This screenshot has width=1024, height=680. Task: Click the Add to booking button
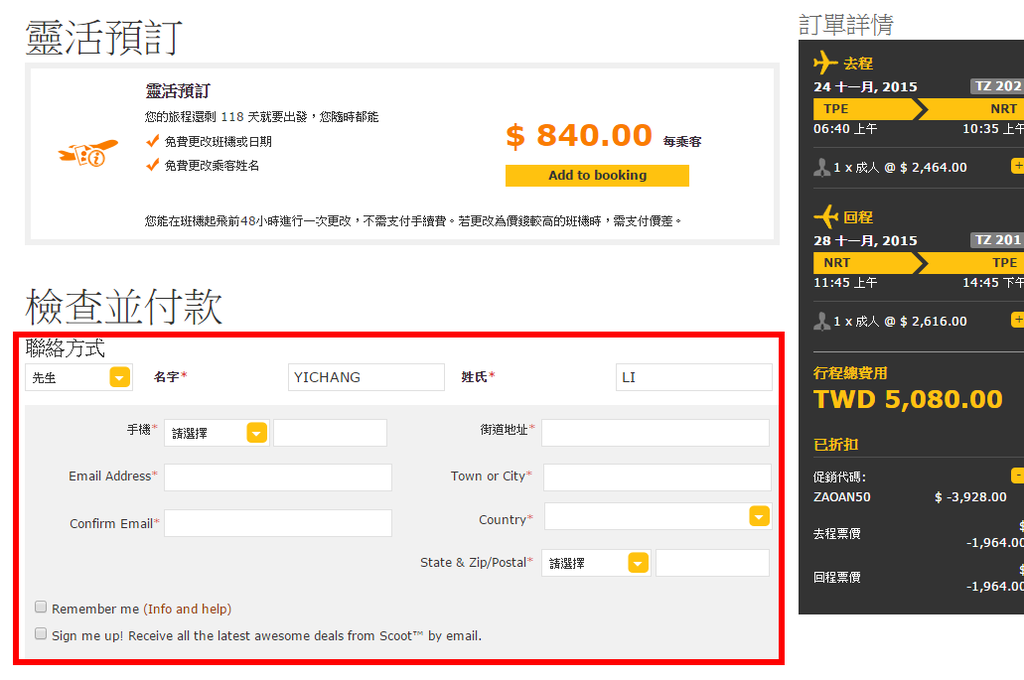coord(597,175)
